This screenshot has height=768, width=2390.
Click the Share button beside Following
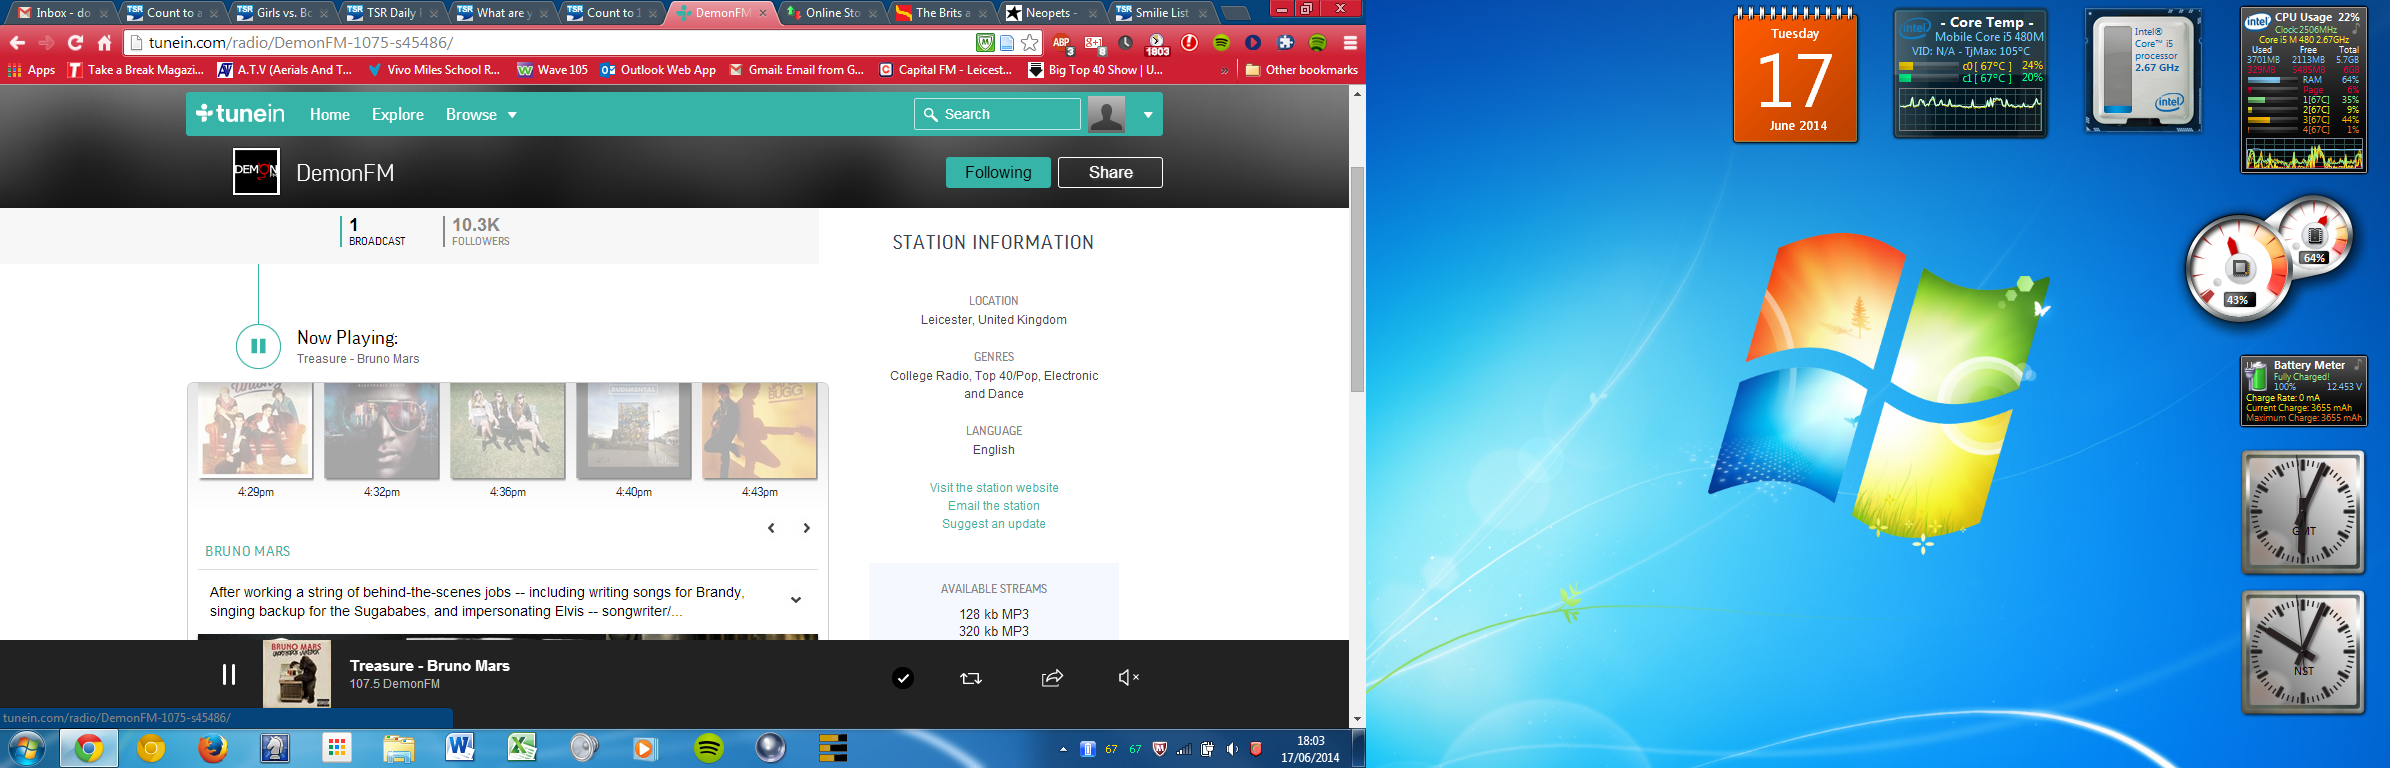(x=1110, y=172)
